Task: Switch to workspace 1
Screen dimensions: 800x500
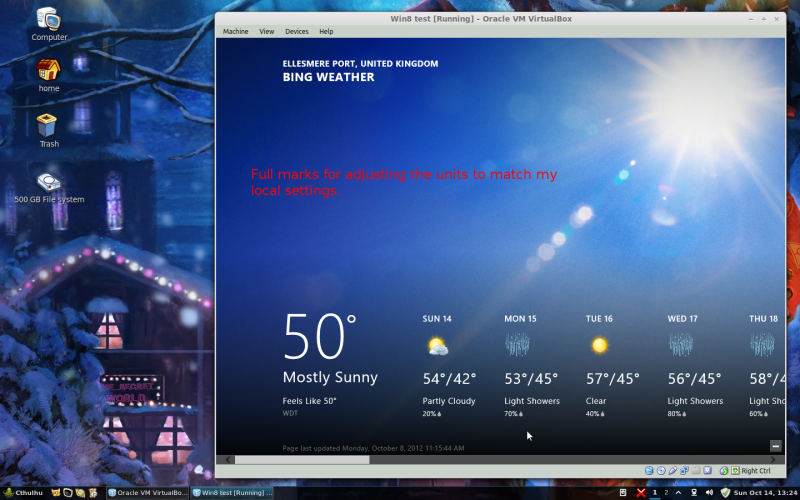Action: (x=655, y=492)
